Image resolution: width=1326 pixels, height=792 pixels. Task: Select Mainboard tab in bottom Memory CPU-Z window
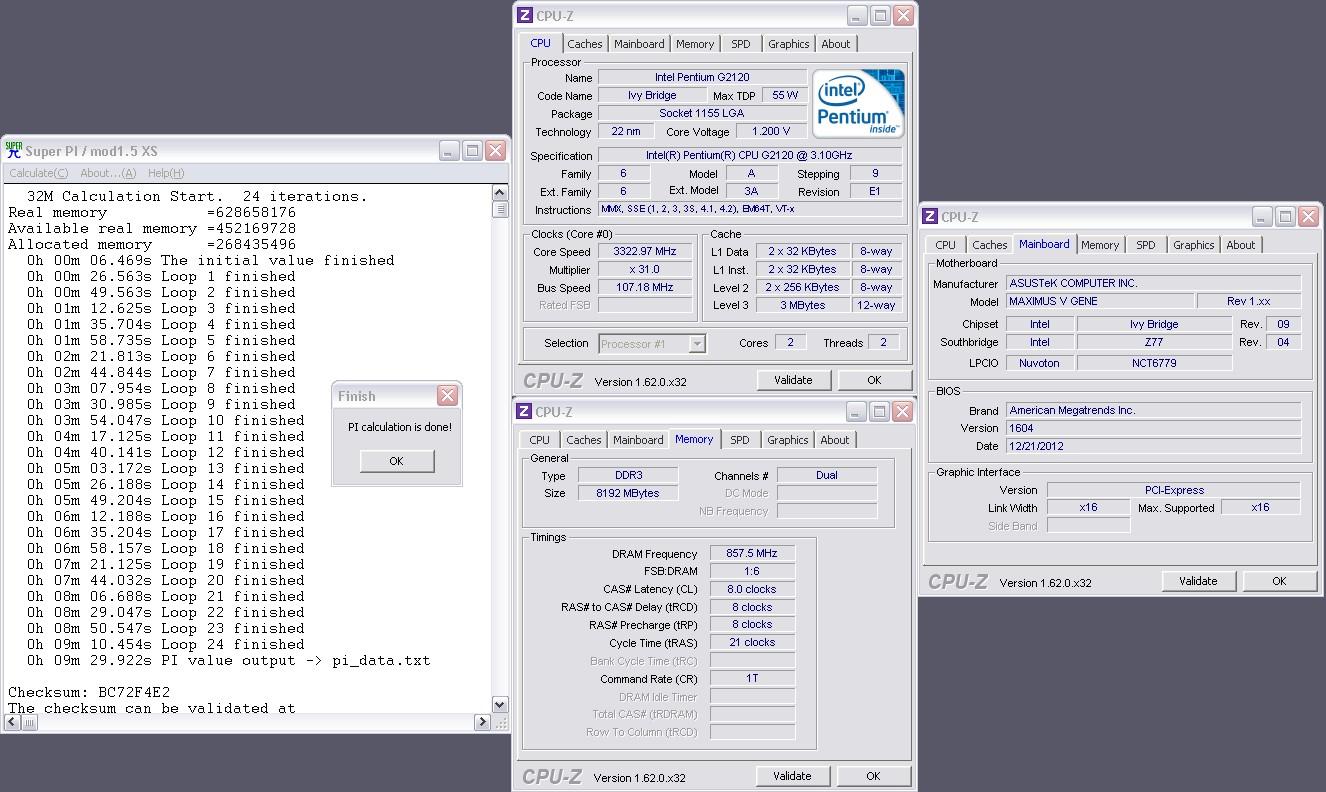pyautogui.click(x=638, y=440)
